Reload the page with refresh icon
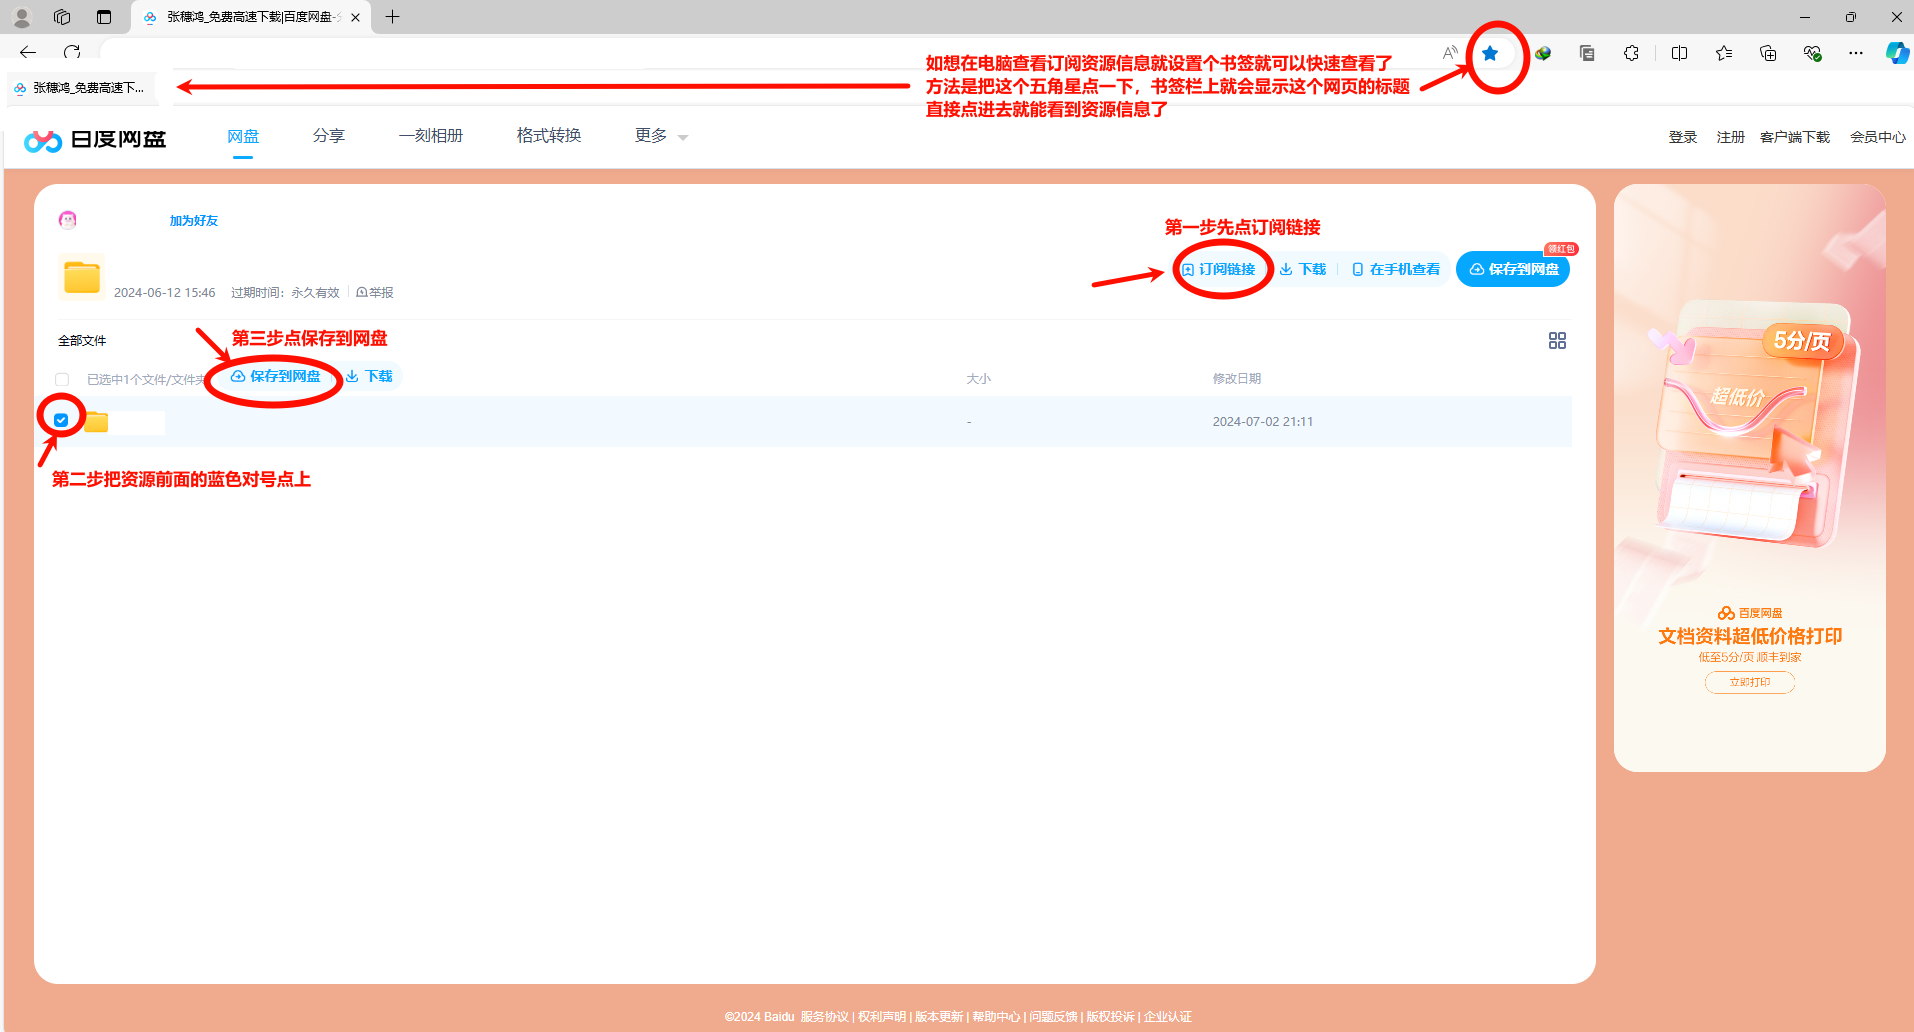The width and height of the screenshot is (1914, 1032). [72, 52]
